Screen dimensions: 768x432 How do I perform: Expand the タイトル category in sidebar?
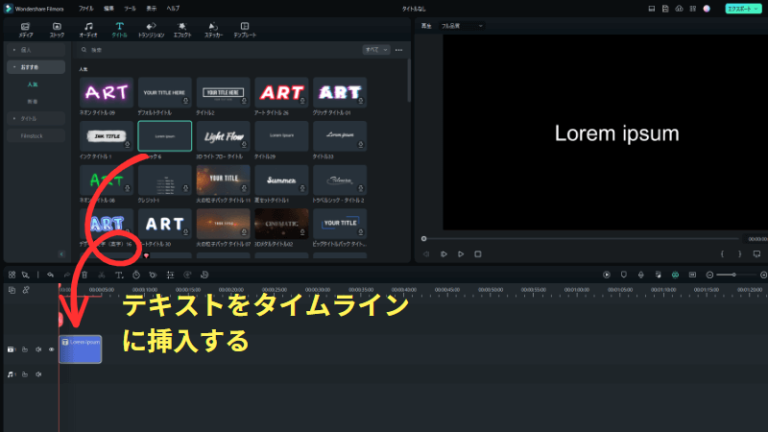tap(36, 119)
